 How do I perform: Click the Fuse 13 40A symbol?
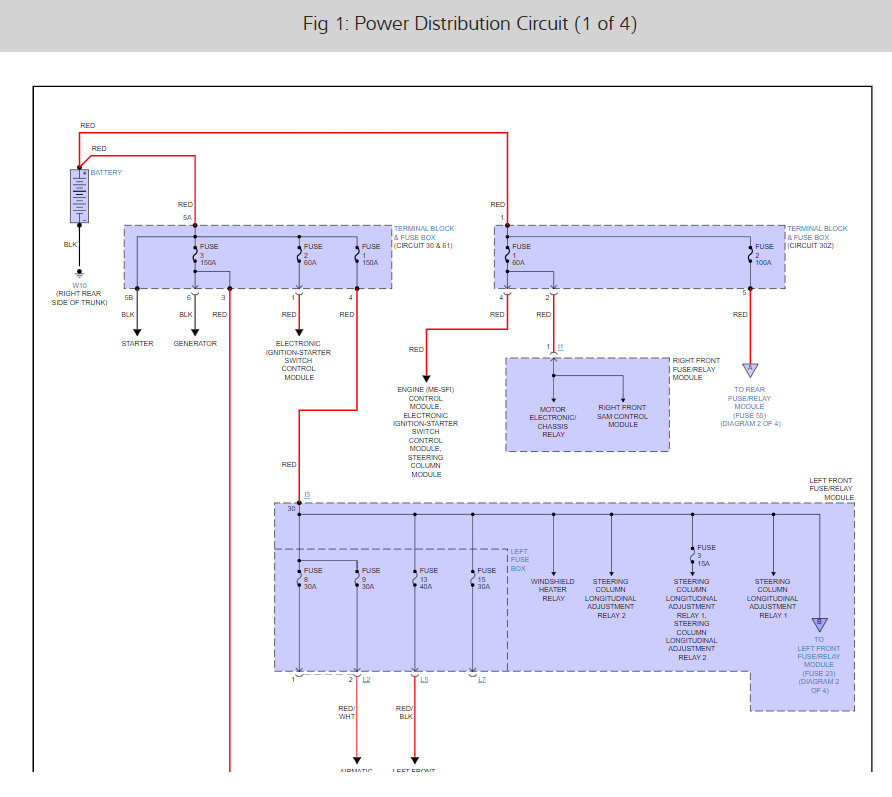415,578
